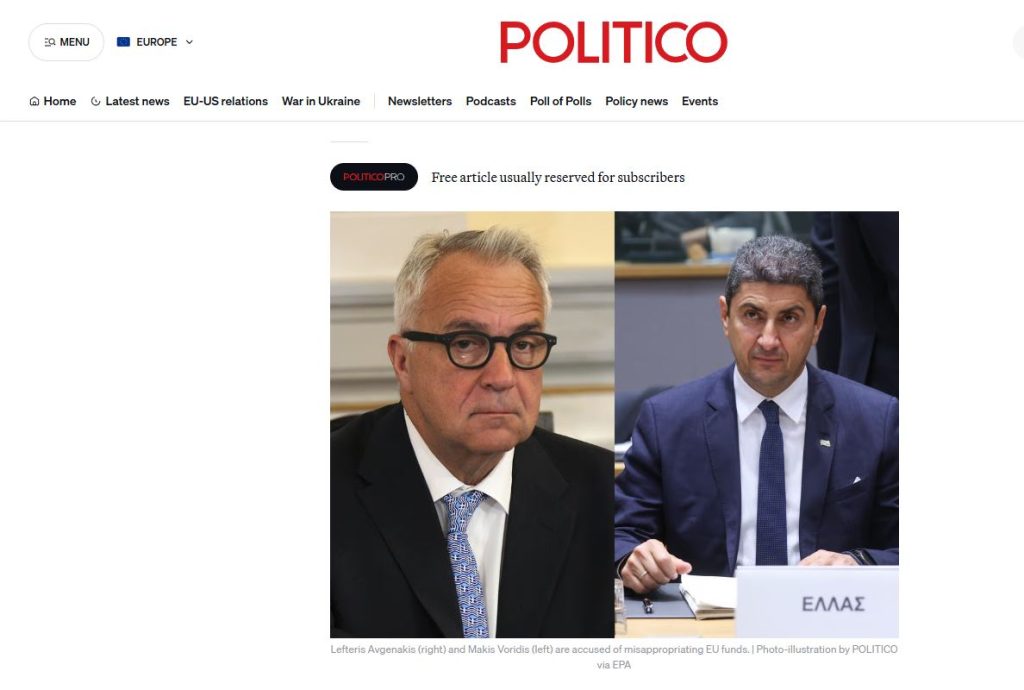The height and width of the screenshot is (690, 1024).
Task: Open Poll of Polls page
Action: point(560,101)
